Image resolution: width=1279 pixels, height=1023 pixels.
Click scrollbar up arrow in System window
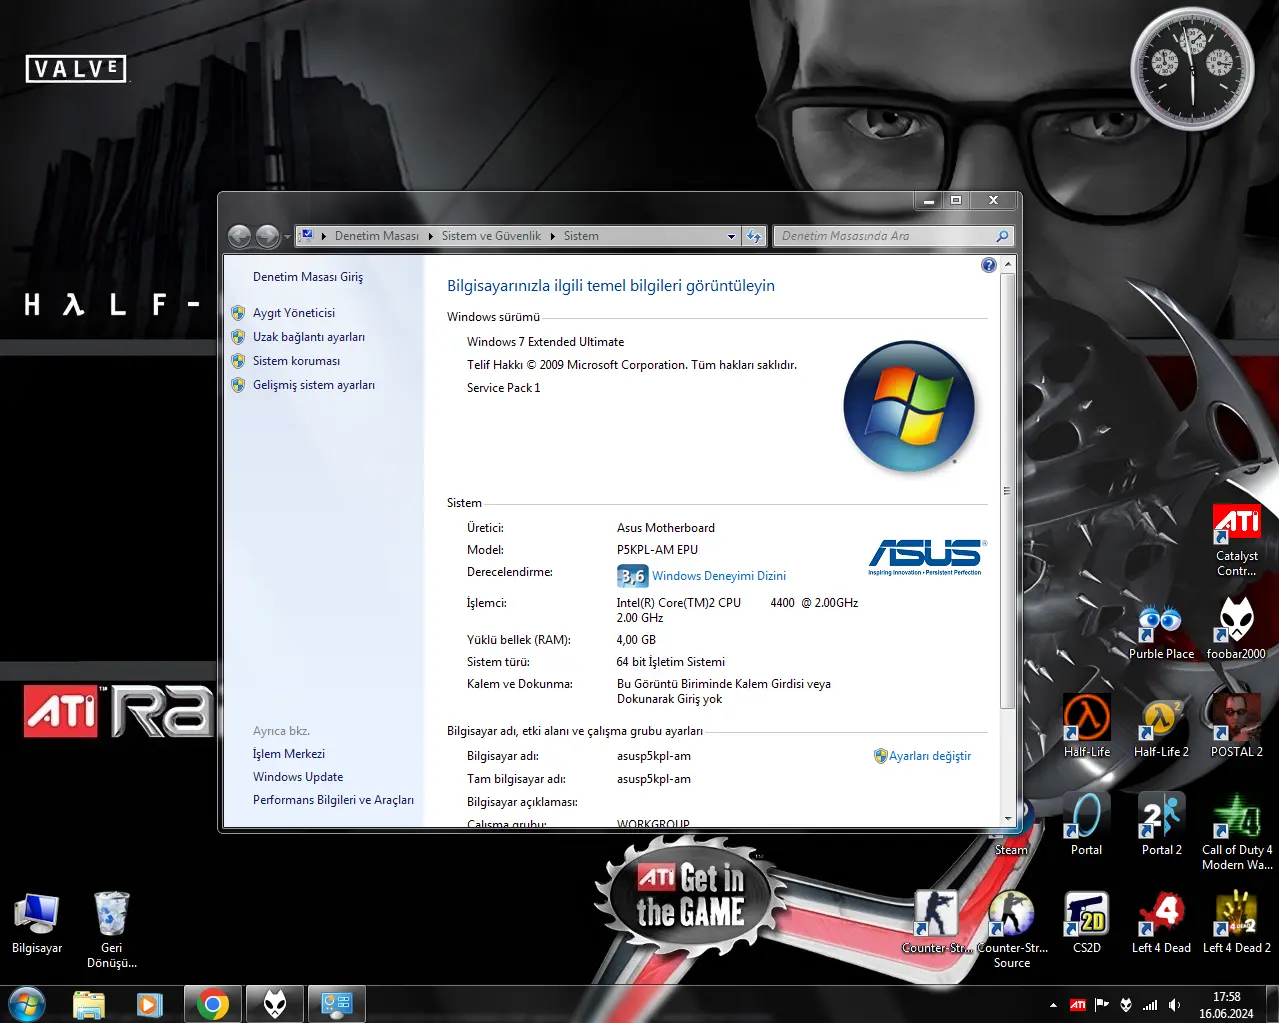tap(1008, 265)
